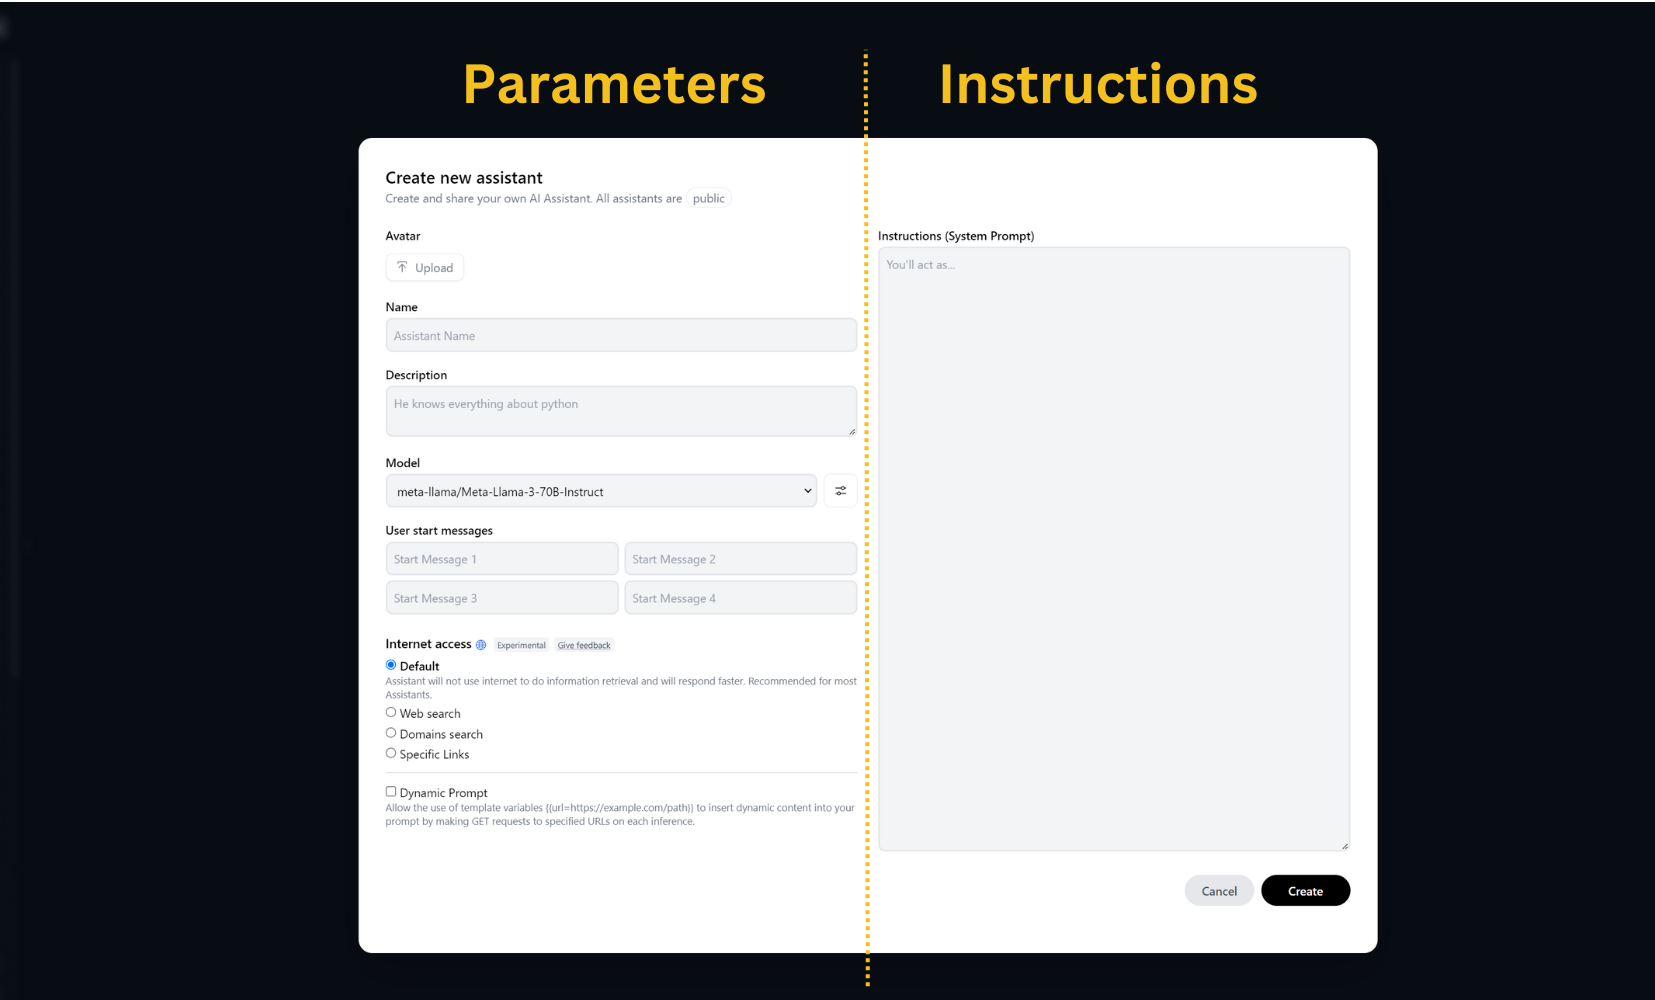This screenshot has height=1000, width=1655.
Task: Select the Default internet access option
Action: coord(391,665)
